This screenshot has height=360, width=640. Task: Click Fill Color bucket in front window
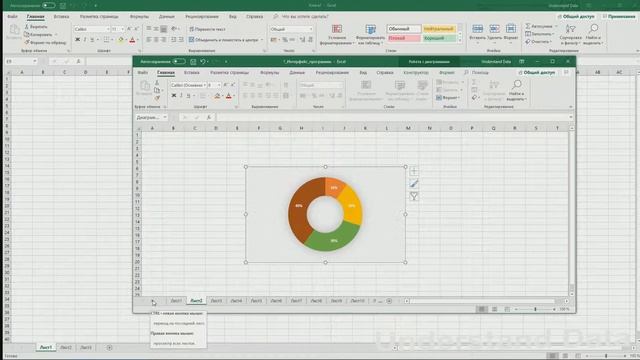217,96
